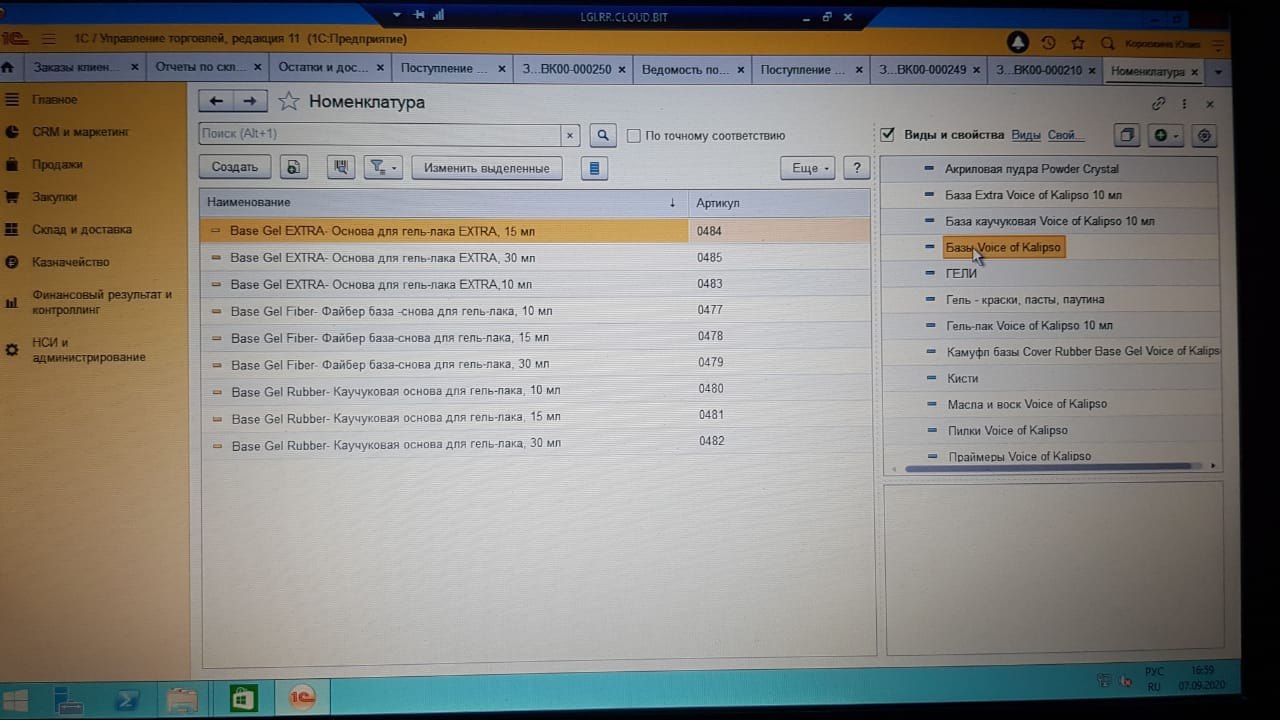Select Base Gel Rubber 30 мл row

tap(535, 443)
